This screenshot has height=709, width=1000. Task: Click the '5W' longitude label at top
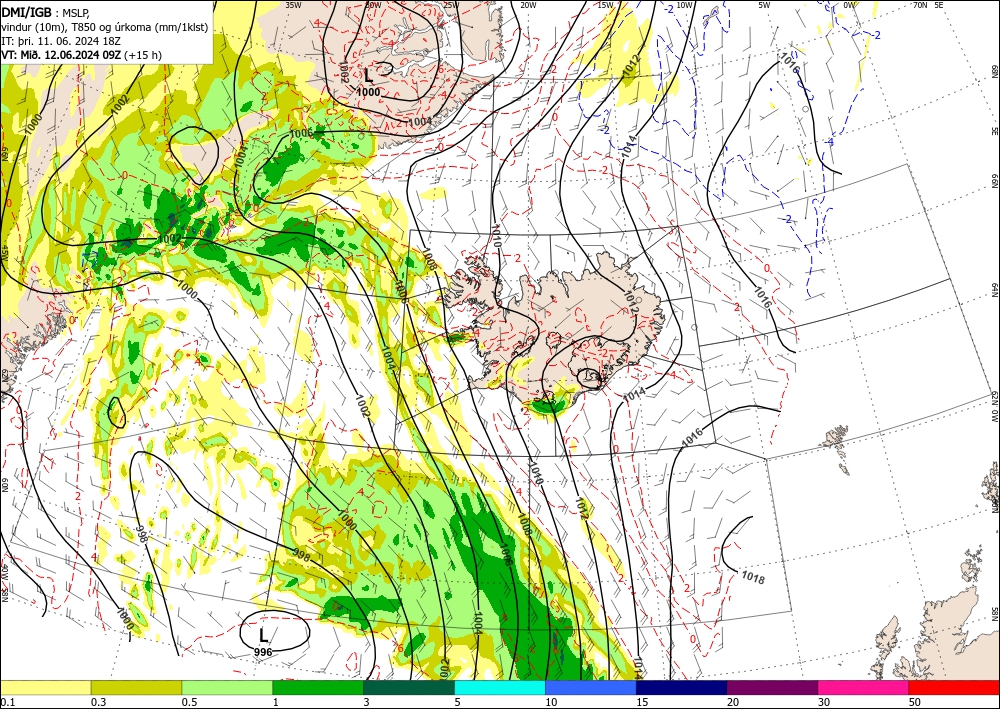764,5
